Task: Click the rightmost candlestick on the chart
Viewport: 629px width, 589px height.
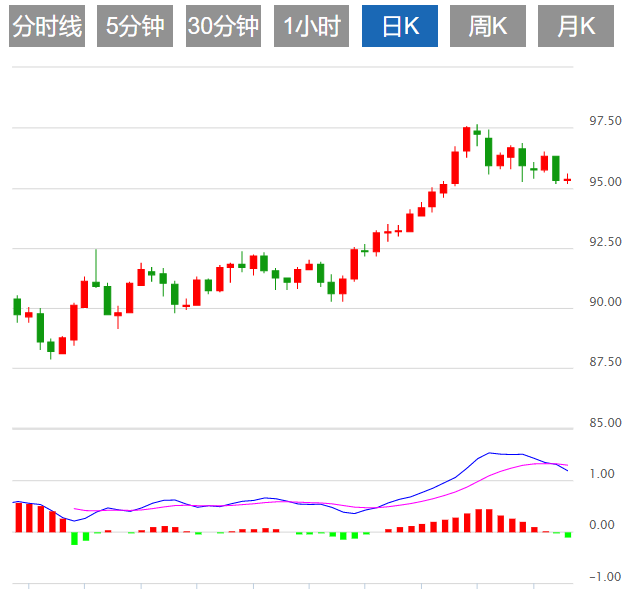Action: (567, 180)
